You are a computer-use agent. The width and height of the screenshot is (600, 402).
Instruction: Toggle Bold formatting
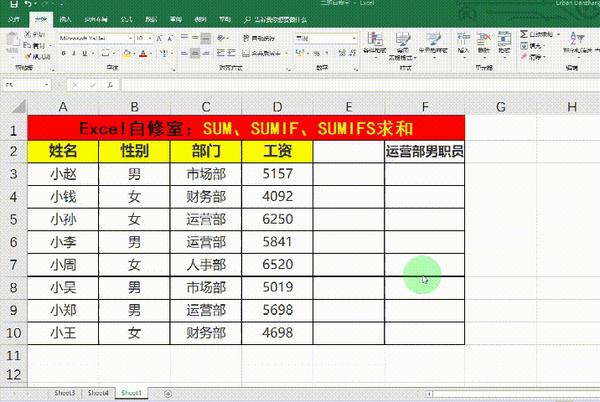coord(64,53)
